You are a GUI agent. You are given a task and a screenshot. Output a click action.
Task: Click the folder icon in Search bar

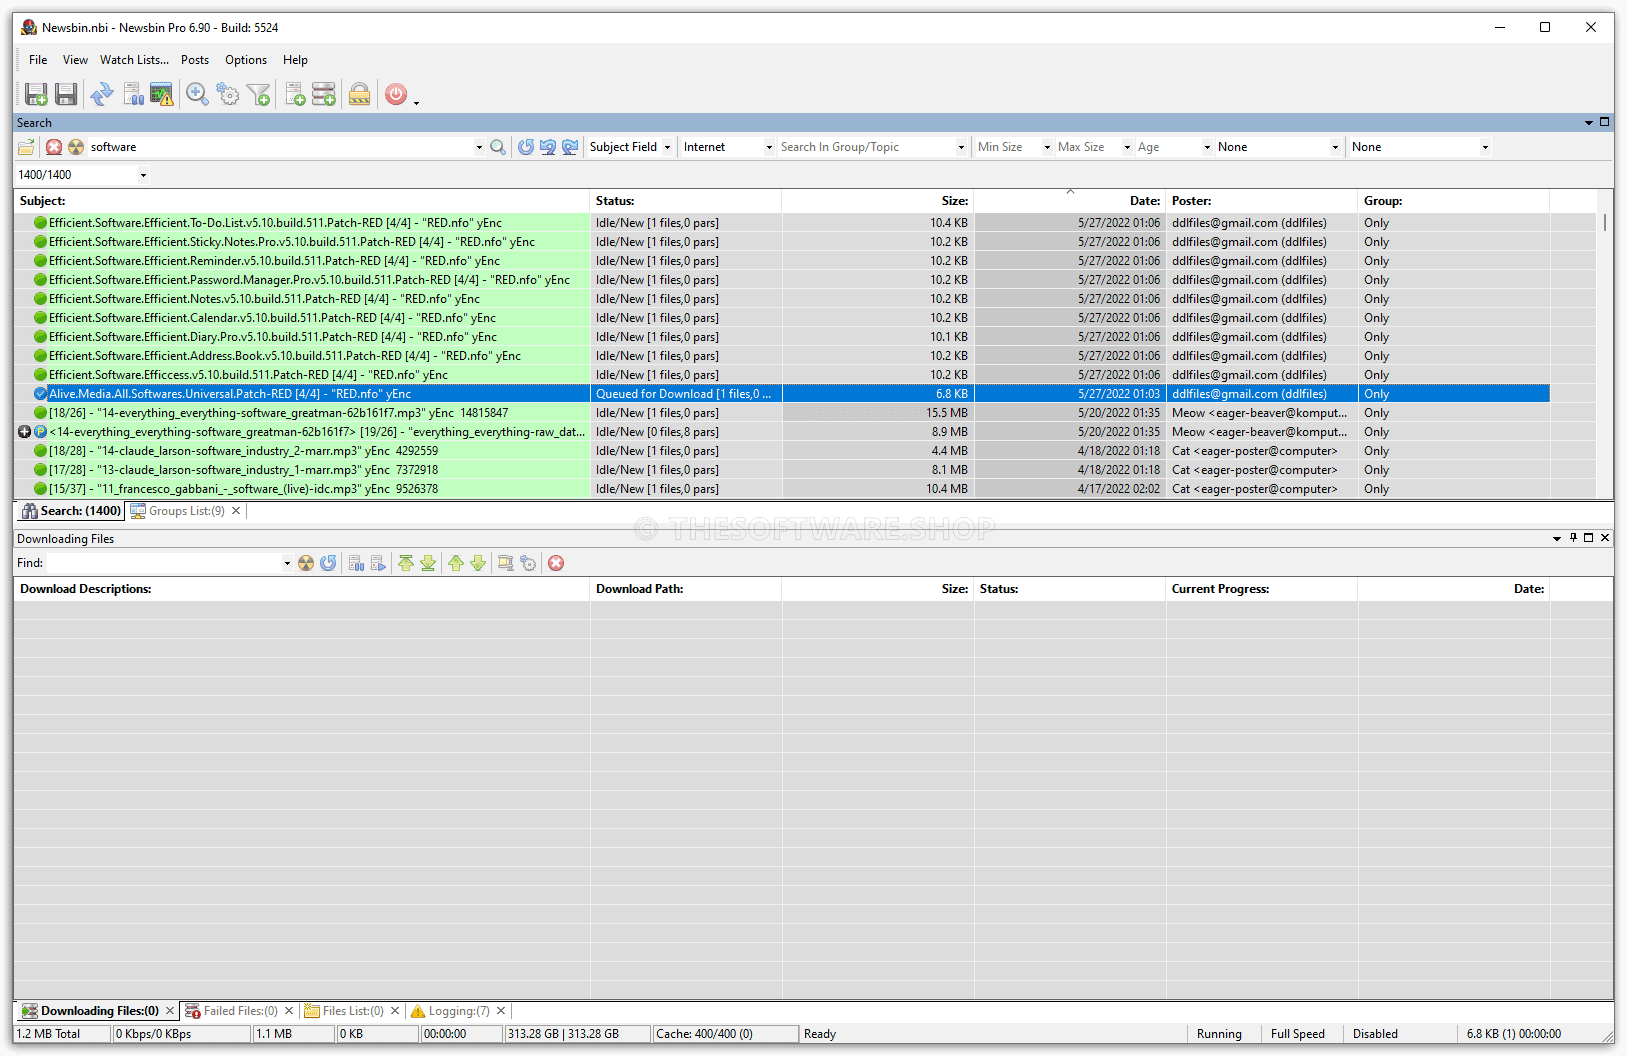pos(27,147)
